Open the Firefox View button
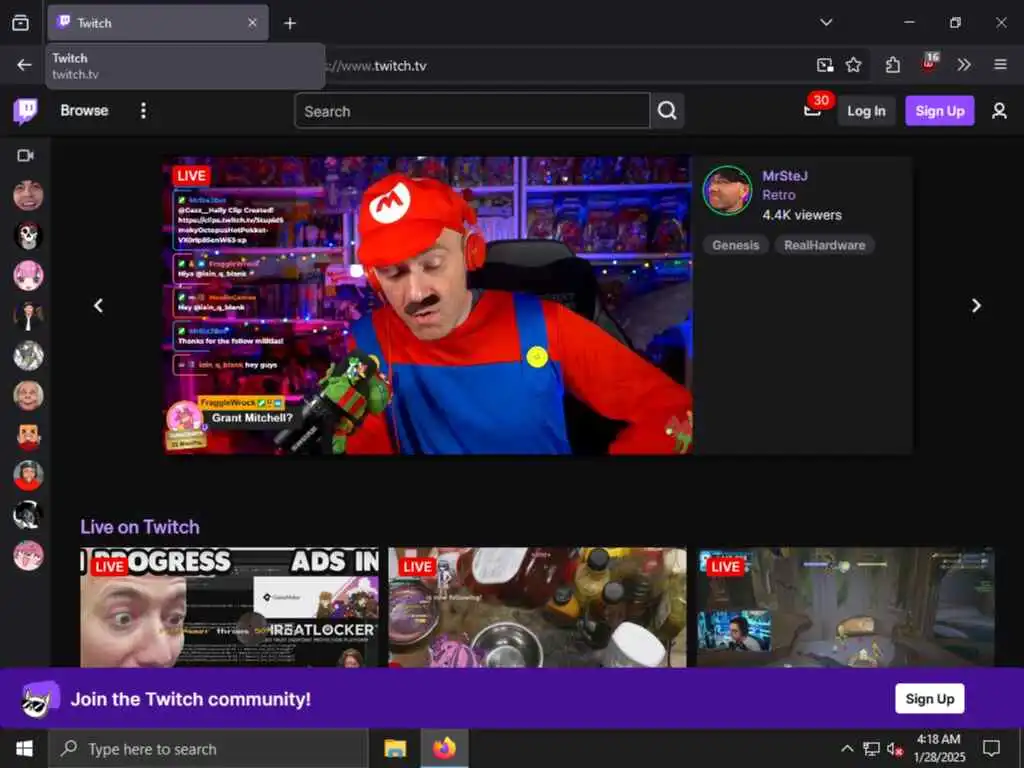The height and width of the screenshot is (768, 1024). pos(20,23)
